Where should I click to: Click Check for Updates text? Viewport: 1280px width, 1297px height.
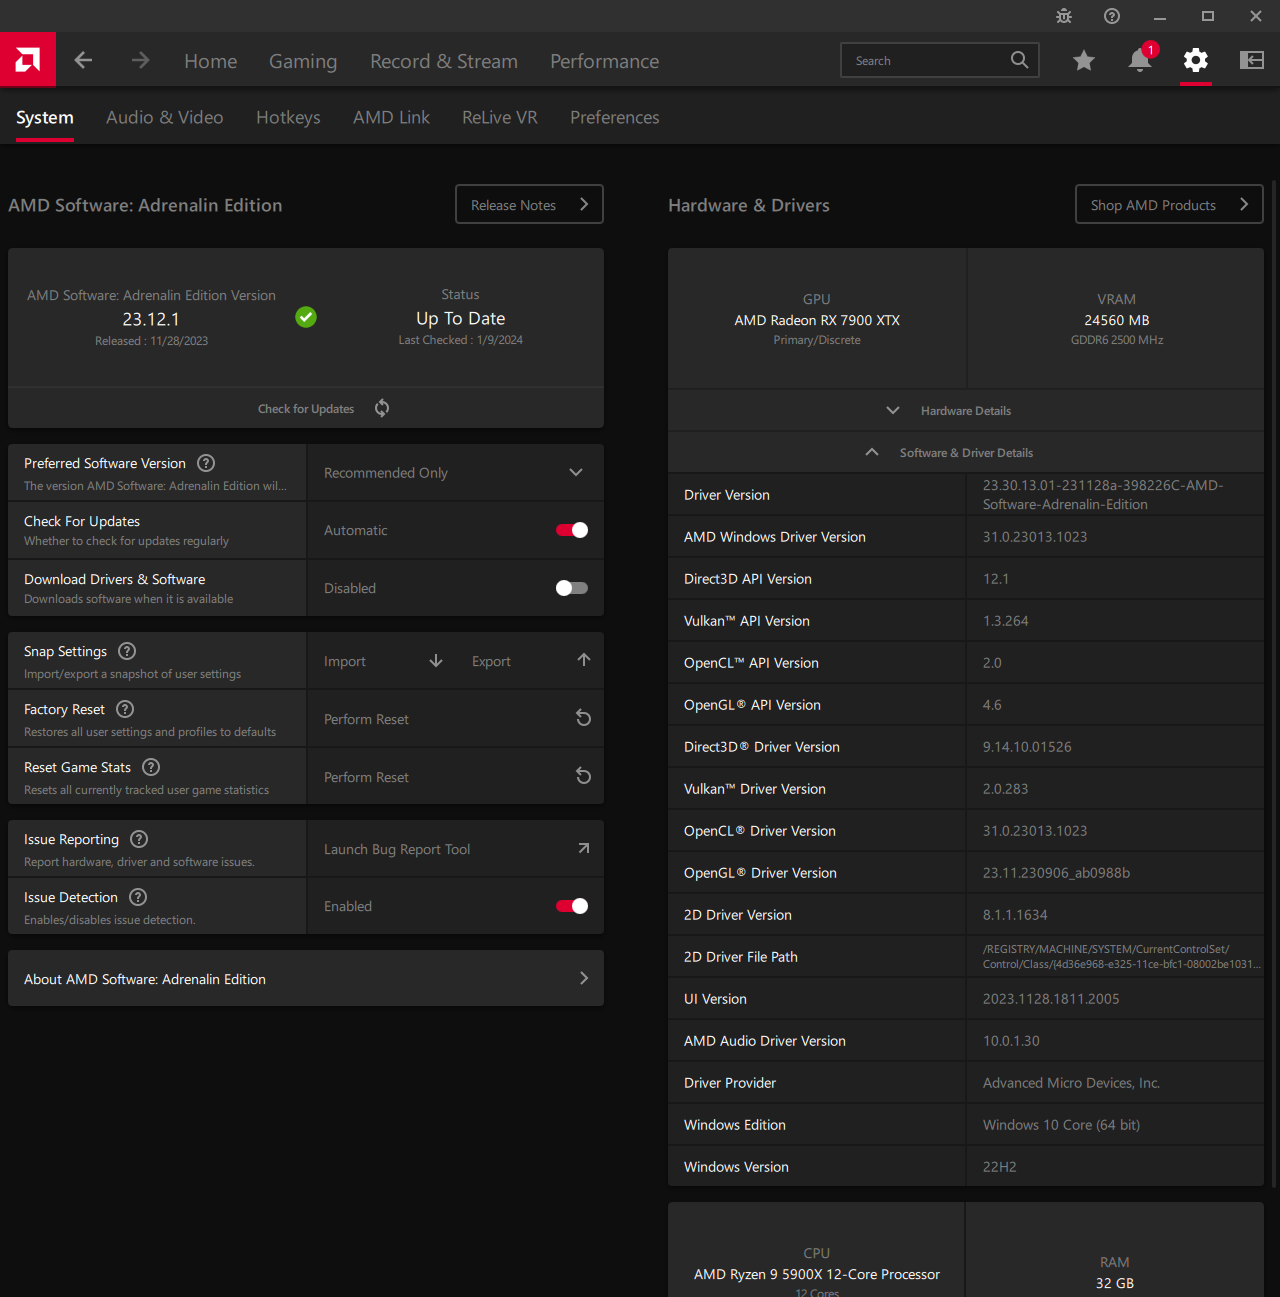306,409
